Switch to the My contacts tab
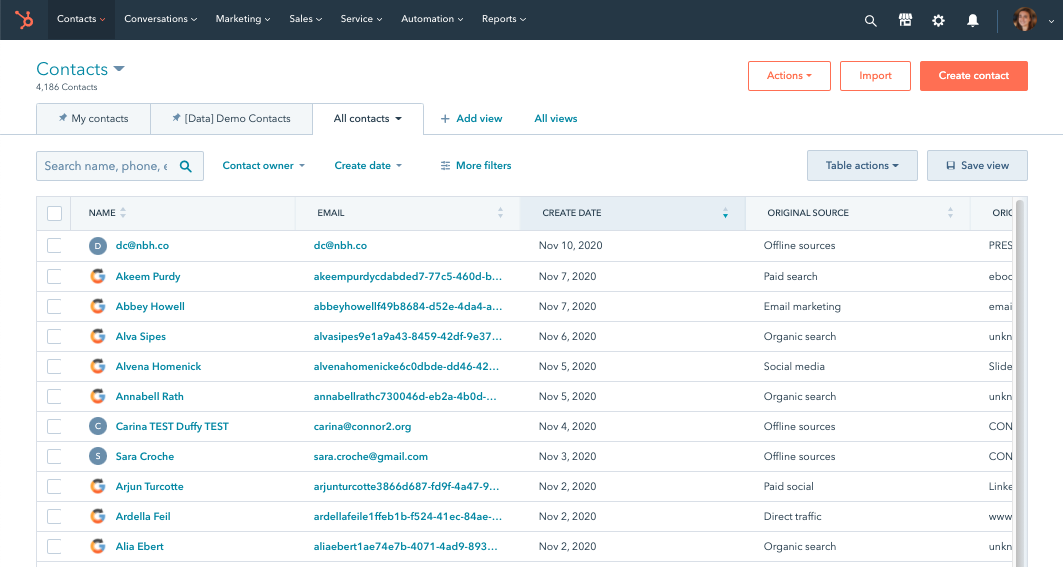This screenshot has height=567, width=1063. 93,118
